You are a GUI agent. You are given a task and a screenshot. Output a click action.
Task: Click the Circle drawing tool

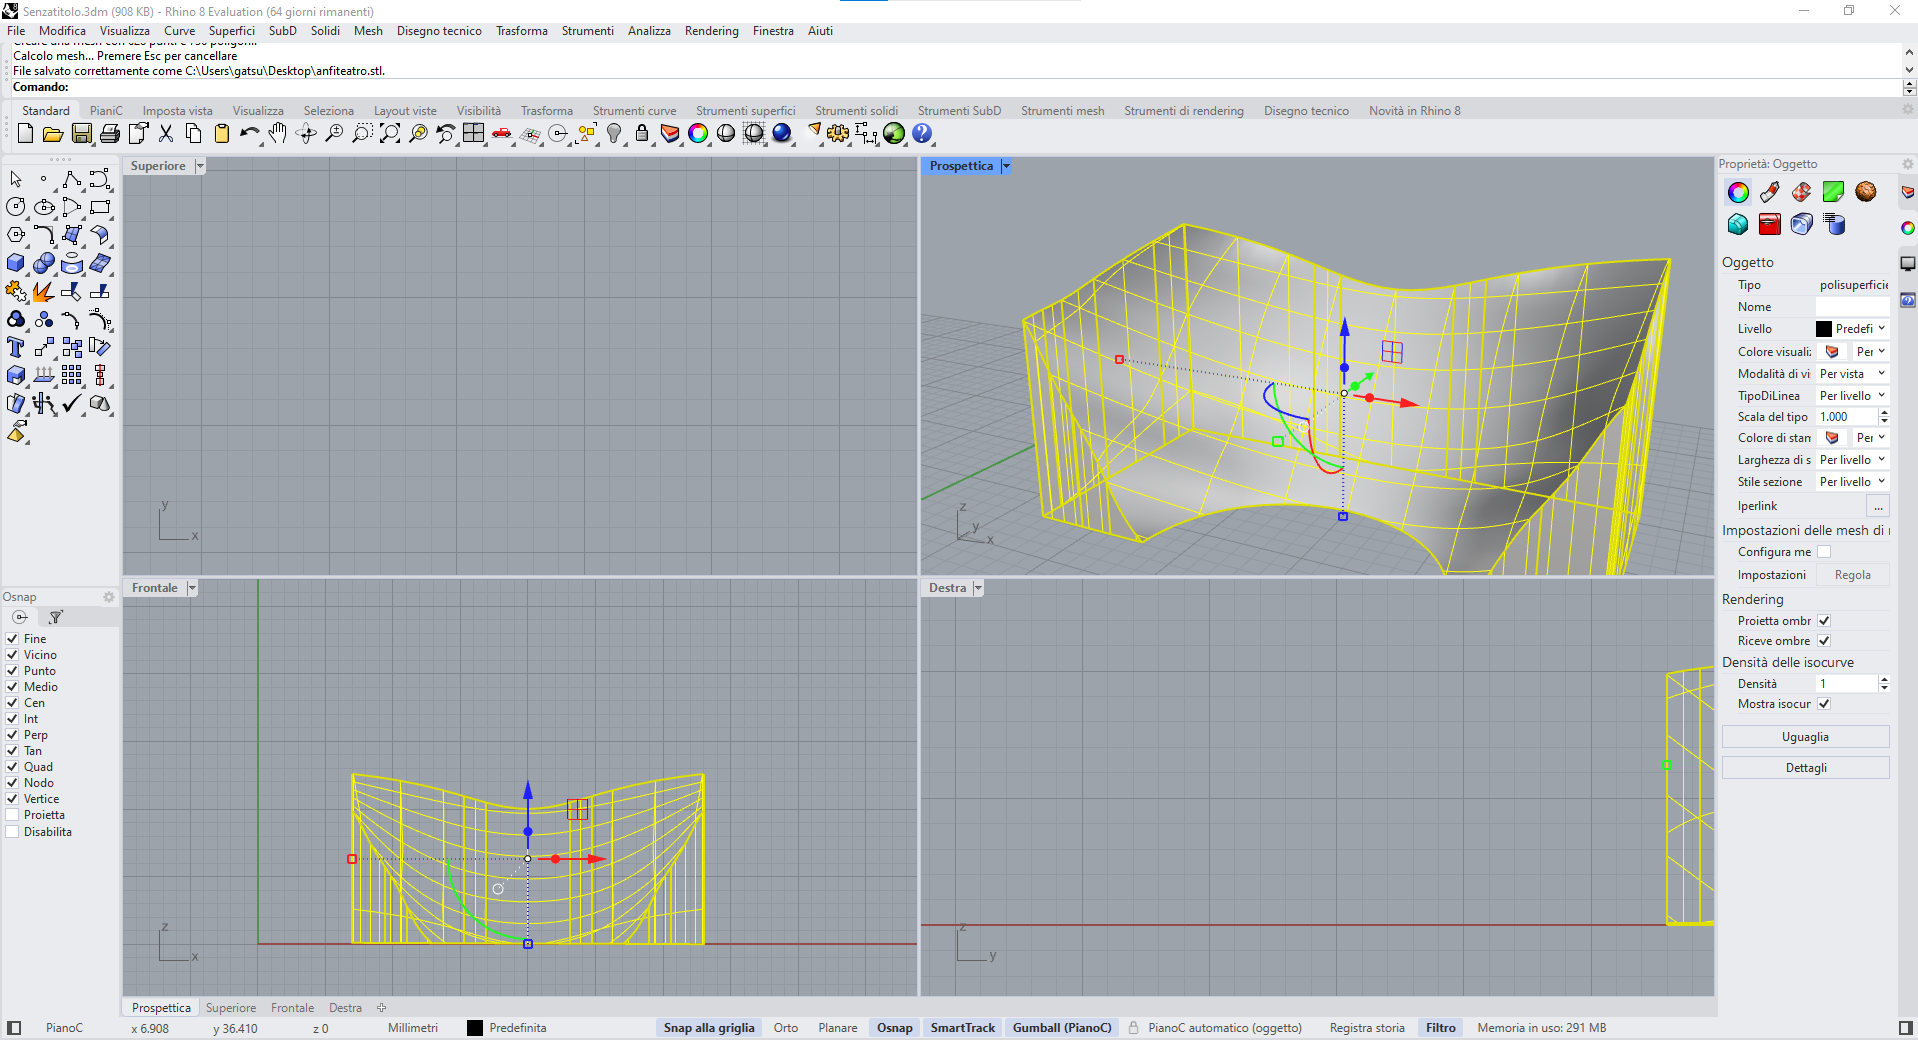[x=16, y=207]
